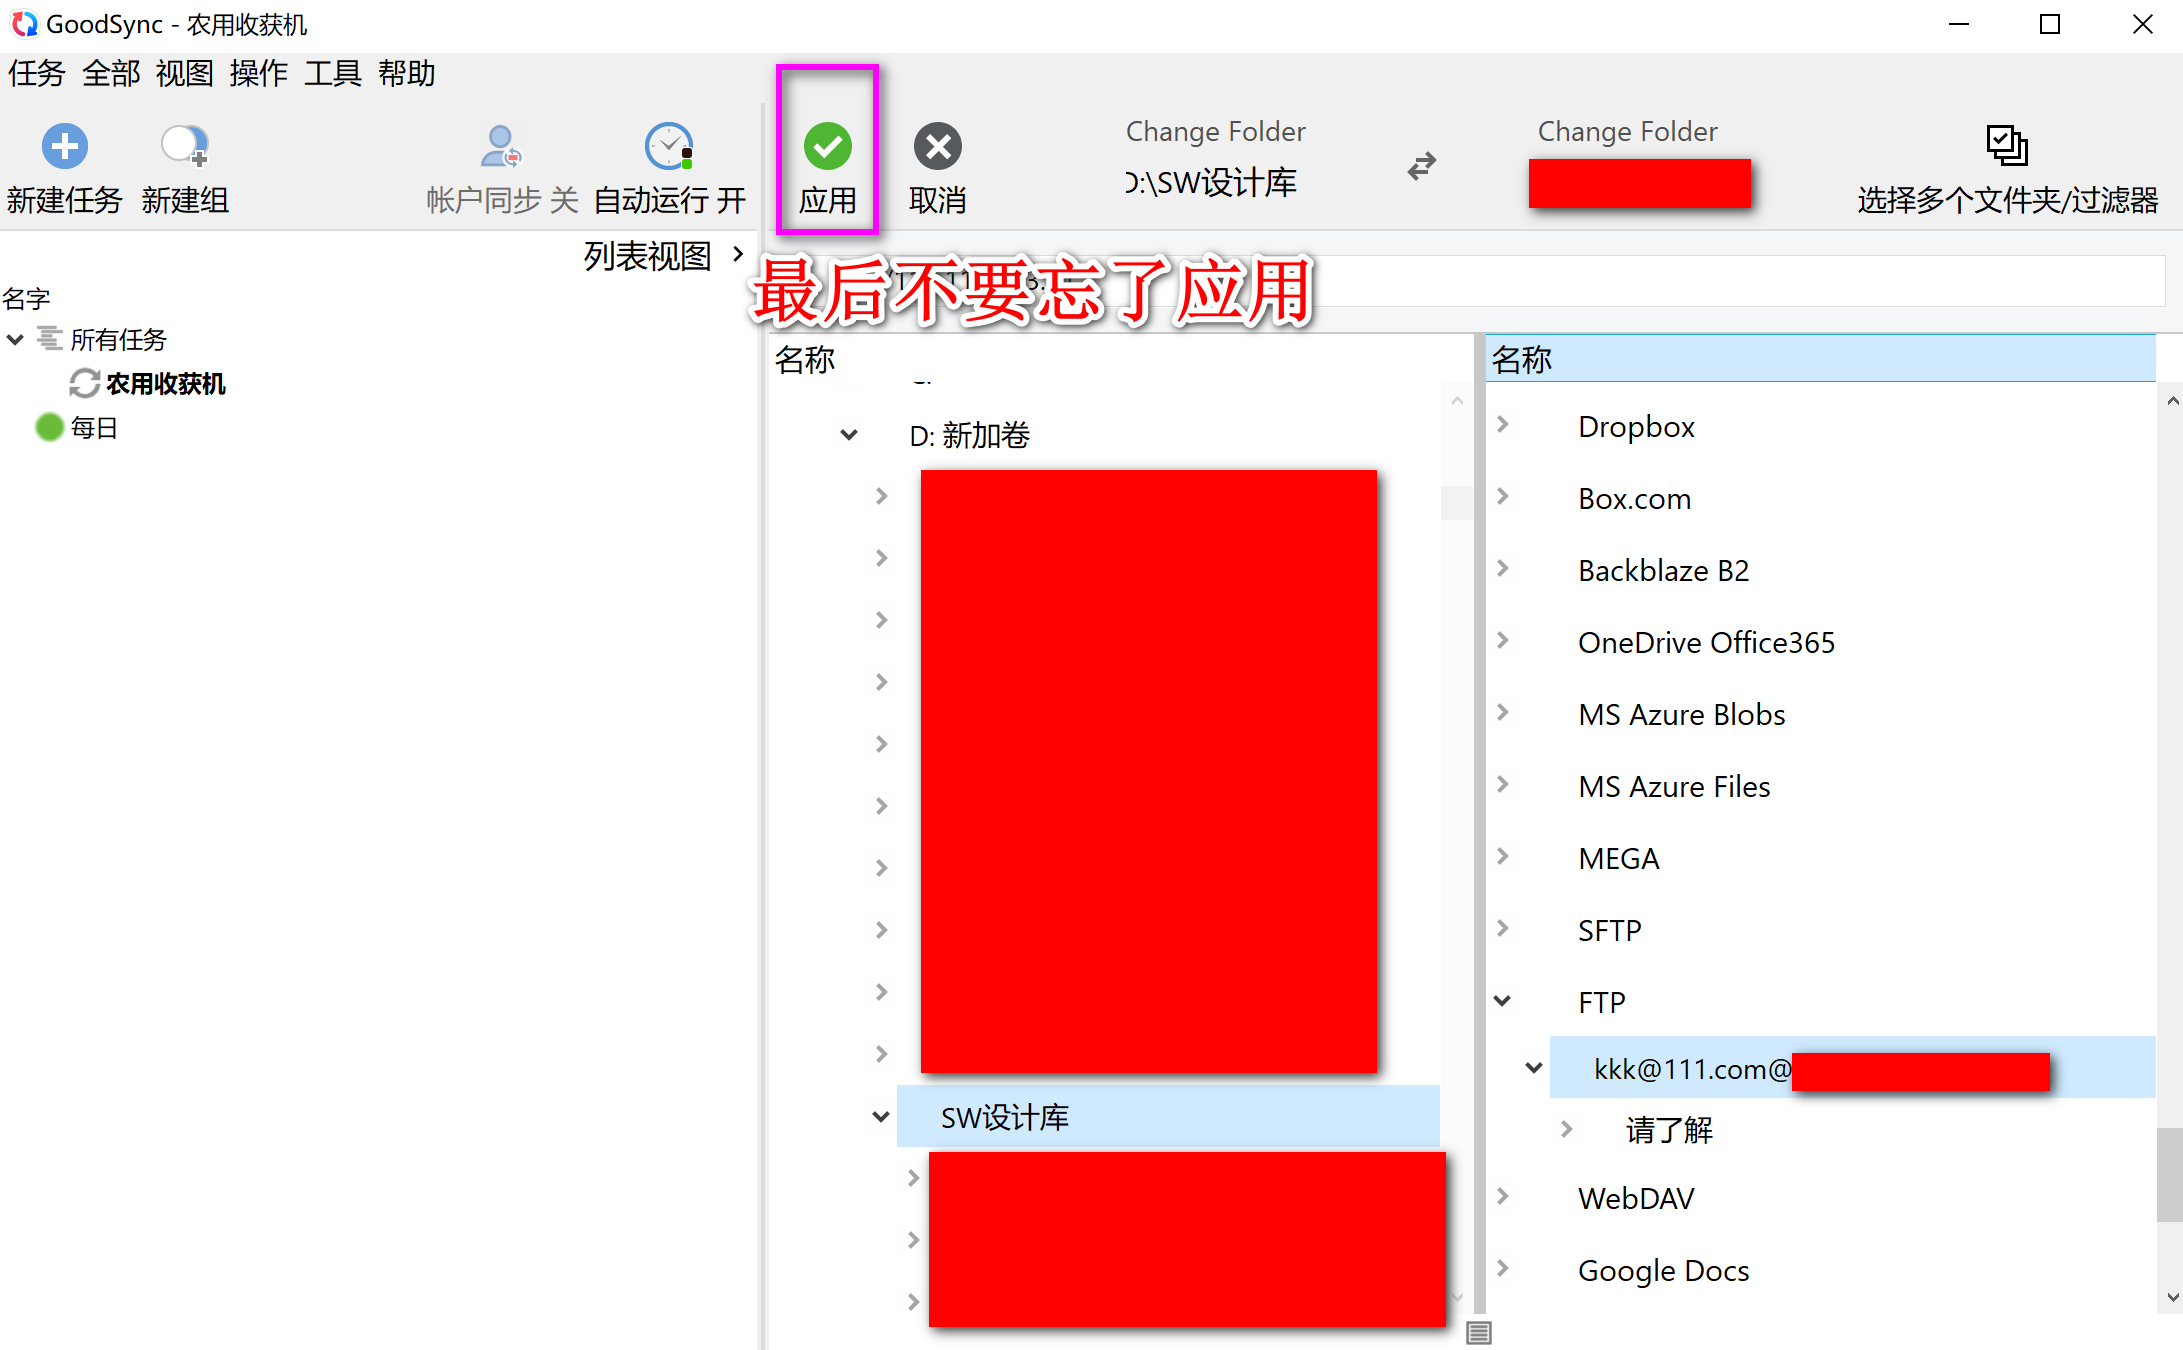The image size is (2183, 1350).
Task: Open the 任务 menu
Action: pos(37,74)
